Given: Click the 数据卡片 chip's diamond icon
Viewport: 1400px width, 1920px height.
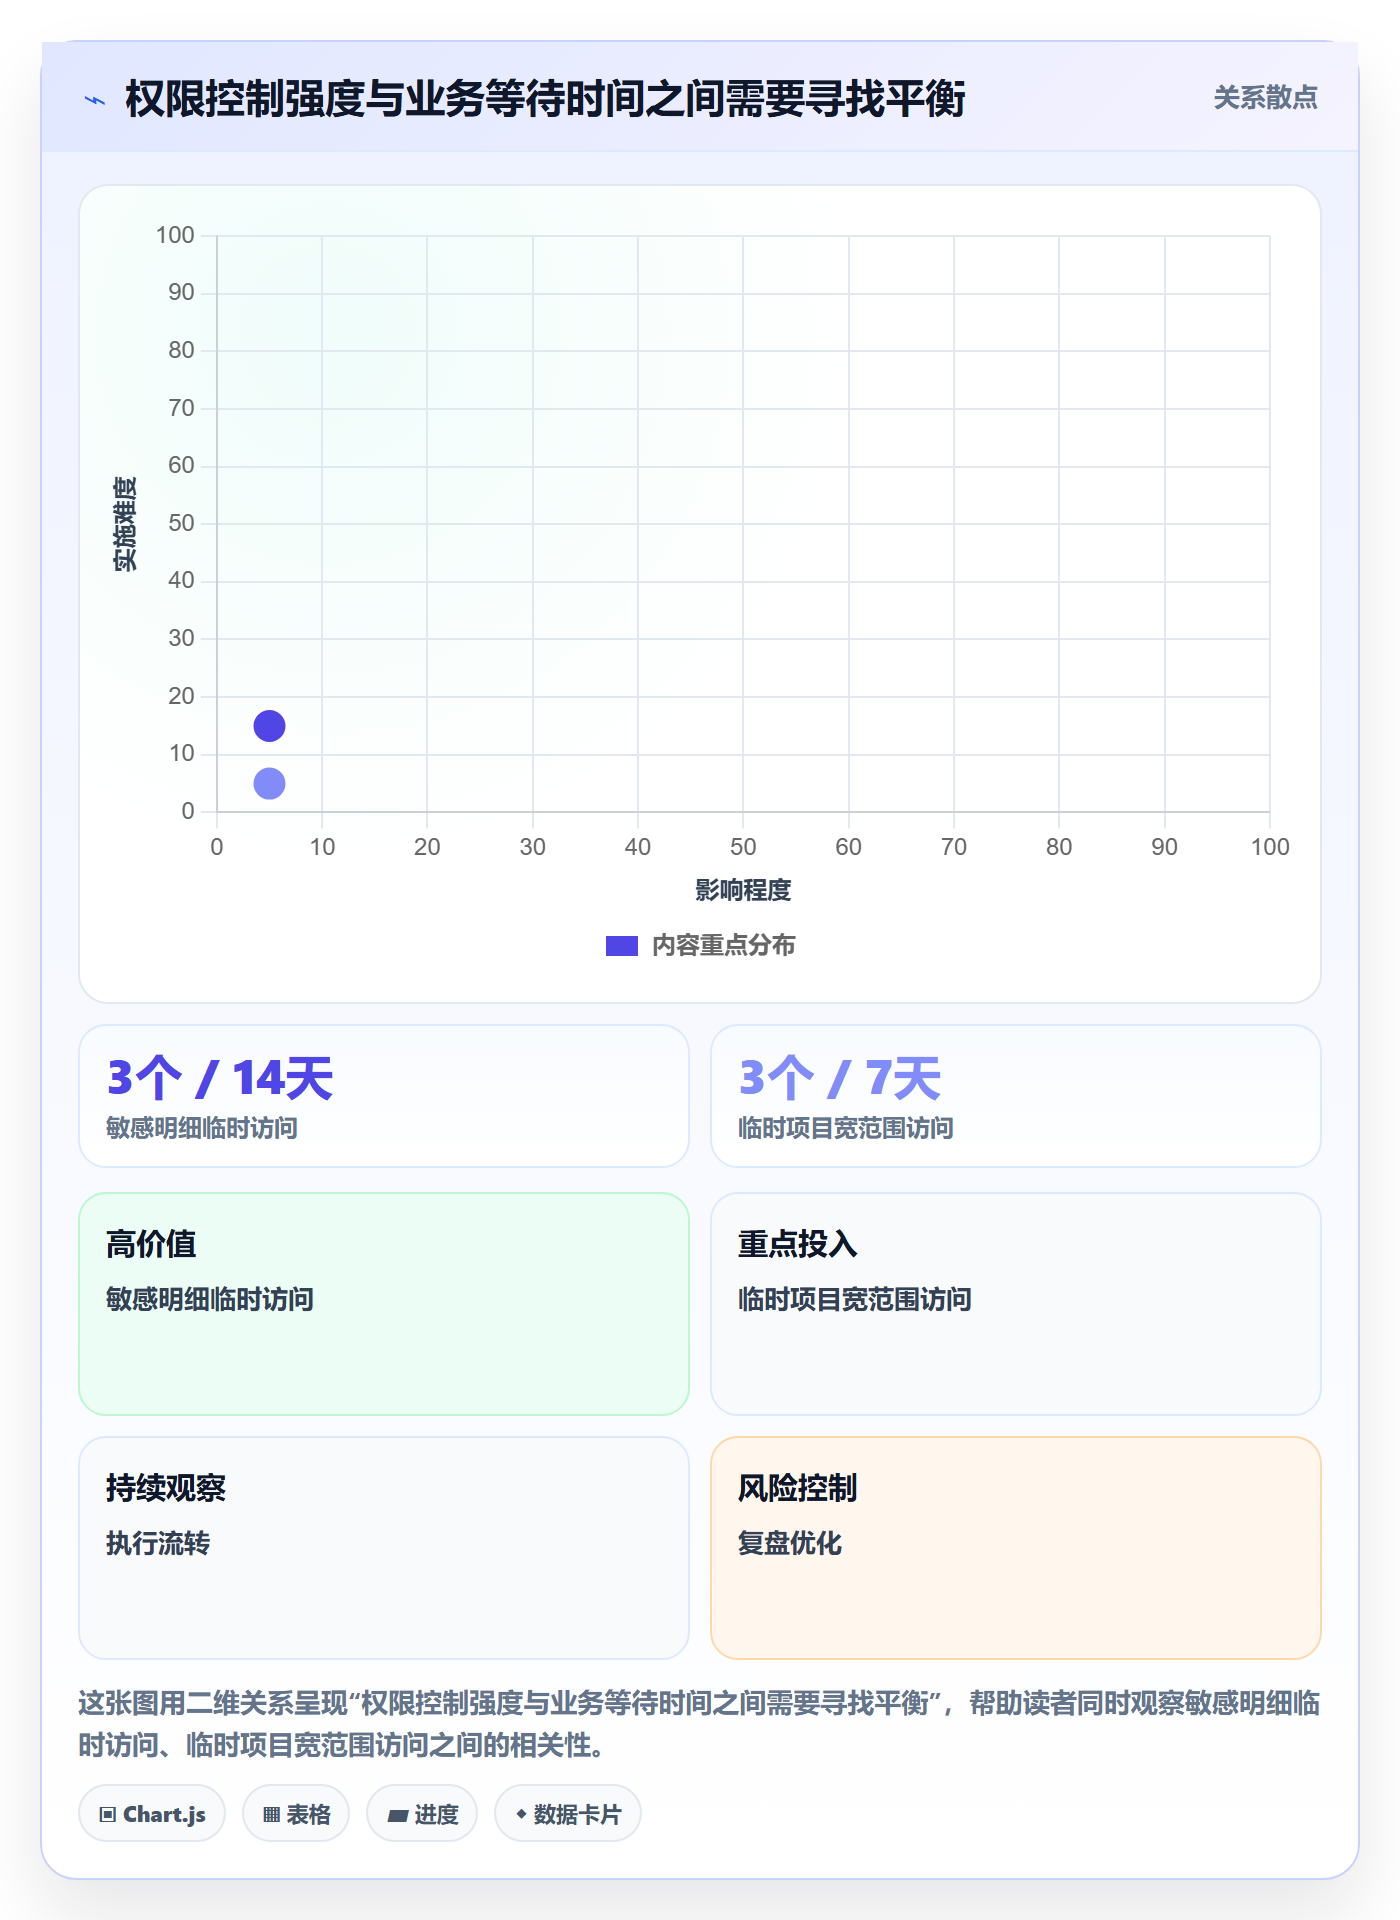Looking at the screenshot, I should (x=521, y=1814).
